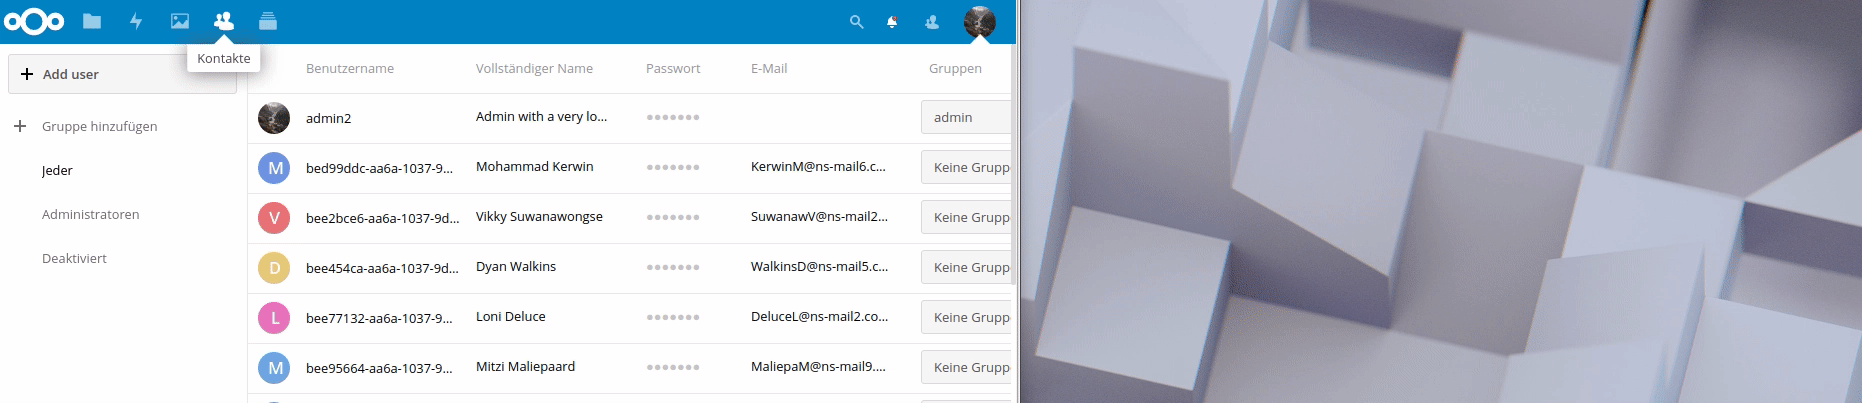Click username starting bee454ca
Viewport: 1862px width, 403px height.
[382, 268]
